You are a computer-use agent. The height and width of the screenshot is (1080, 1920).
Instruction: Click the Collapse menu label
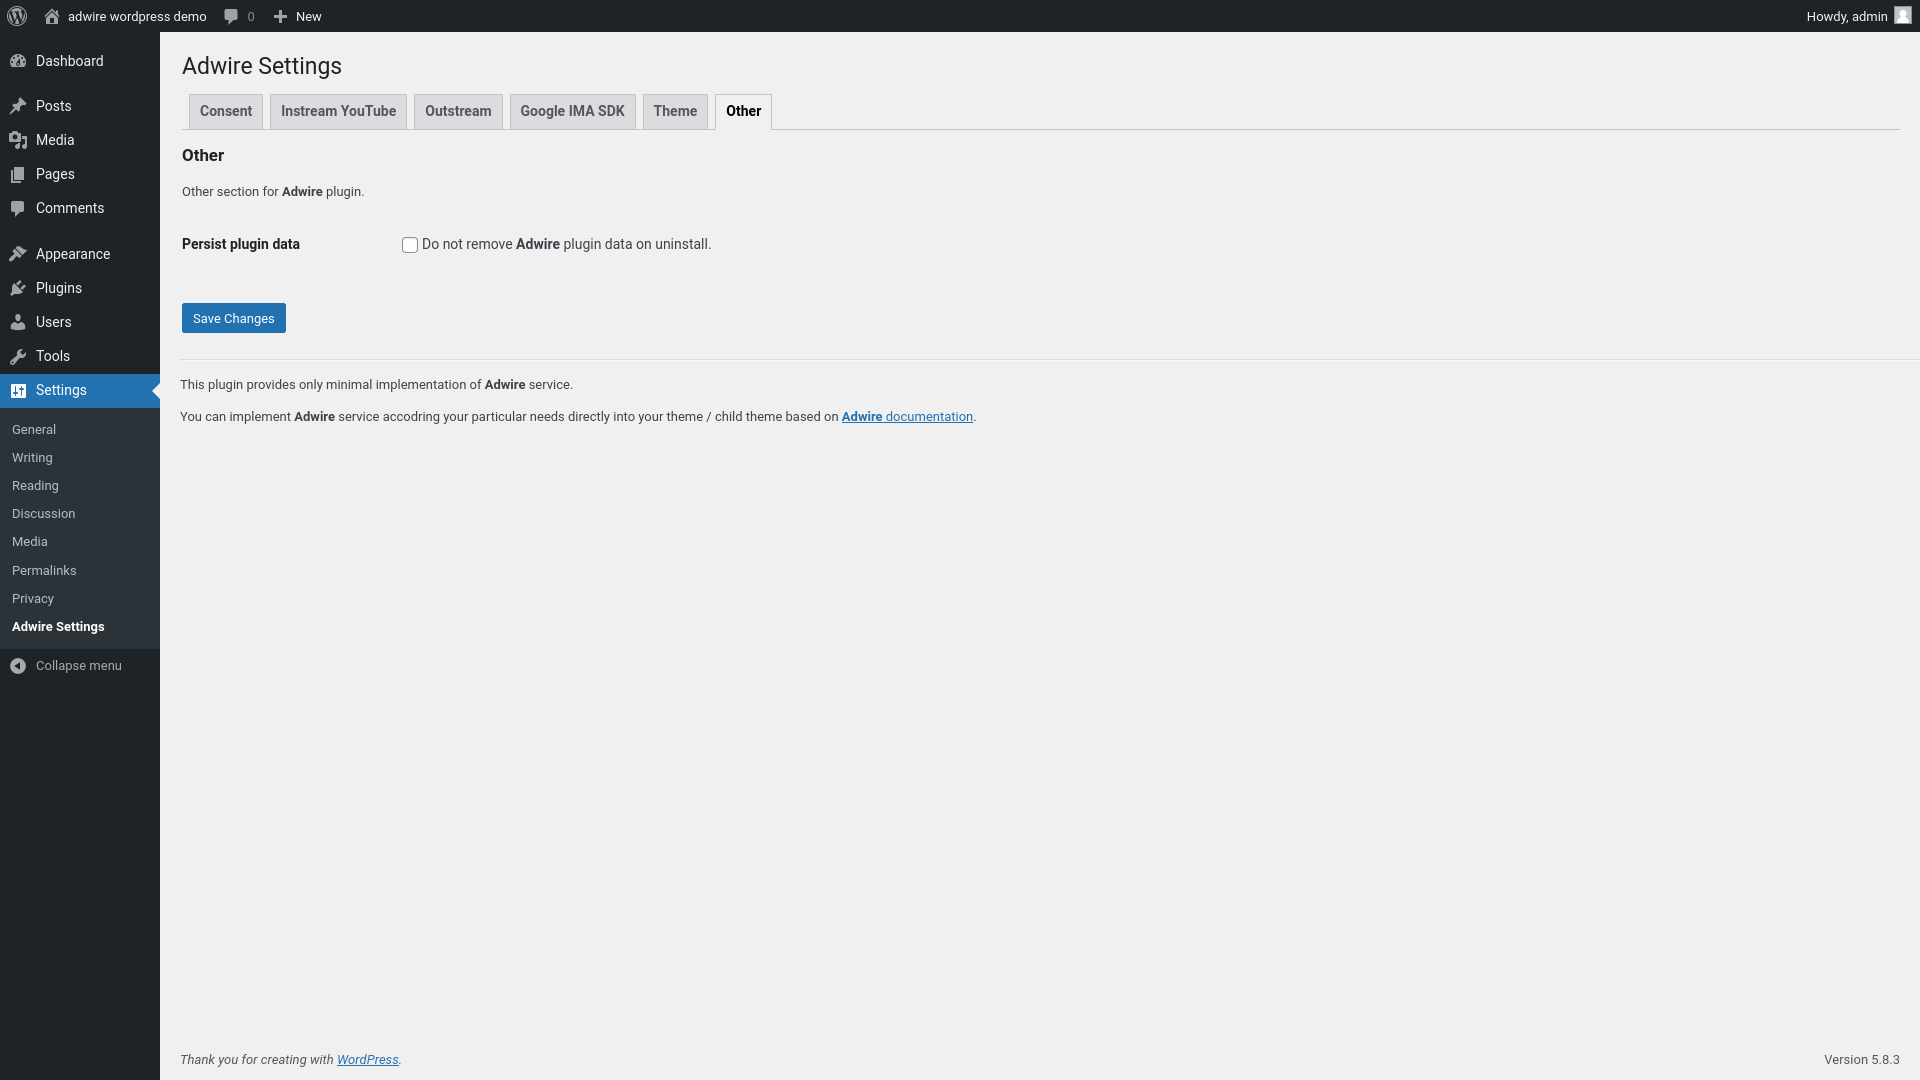pos(79,666)
